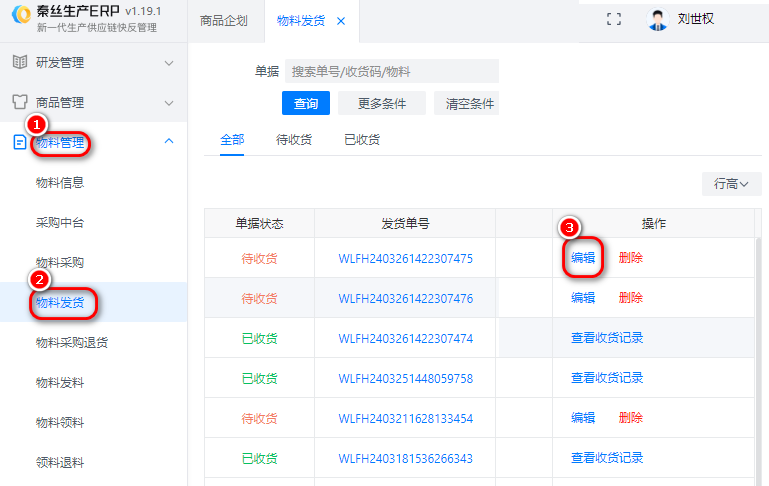769x486 pixels.
Task: Close the 物料发货 tab
Action: (x=341, y=21)
